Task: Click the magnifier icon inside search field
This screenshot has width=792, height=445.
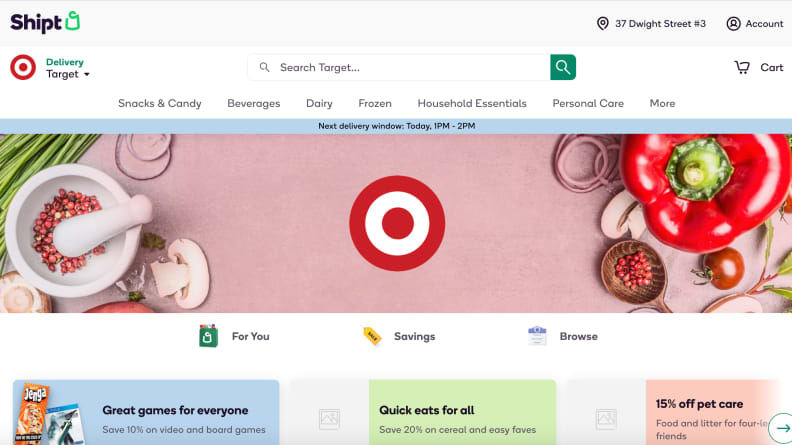Action: 264,67
